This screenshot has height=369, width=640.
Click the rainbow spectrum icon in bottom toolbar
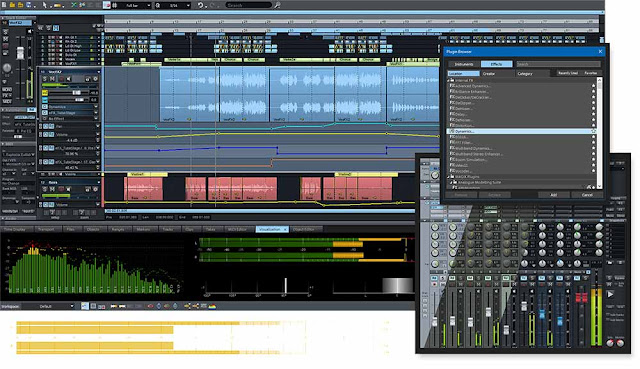(x=212, y=306)
